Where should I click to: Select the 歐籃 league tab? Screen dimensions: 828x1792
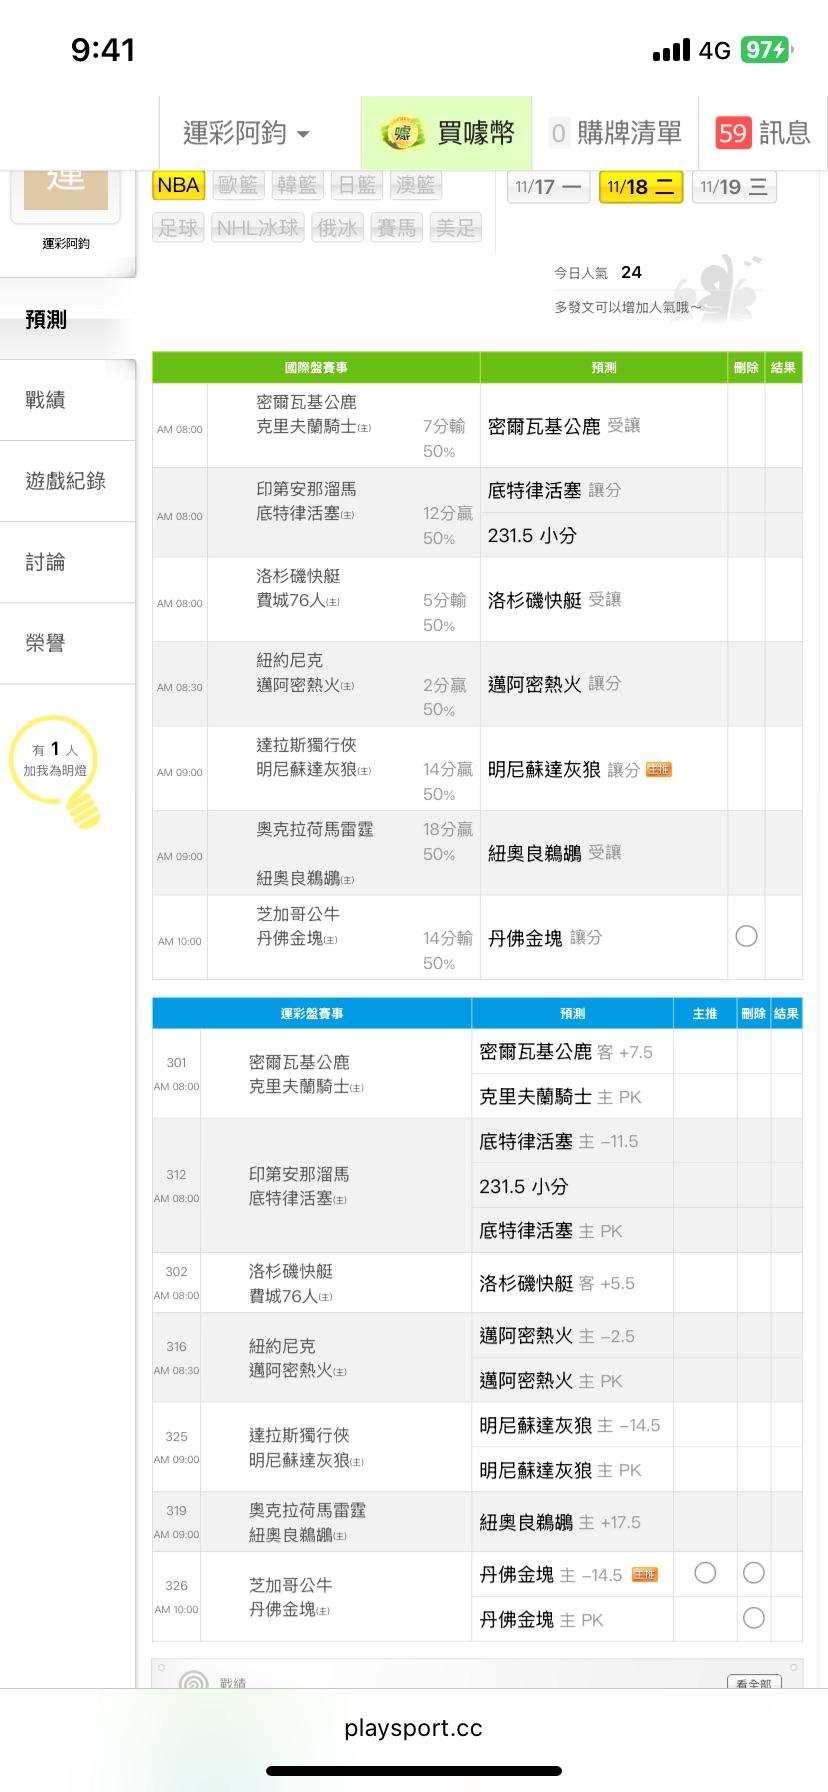click(238, 185)
